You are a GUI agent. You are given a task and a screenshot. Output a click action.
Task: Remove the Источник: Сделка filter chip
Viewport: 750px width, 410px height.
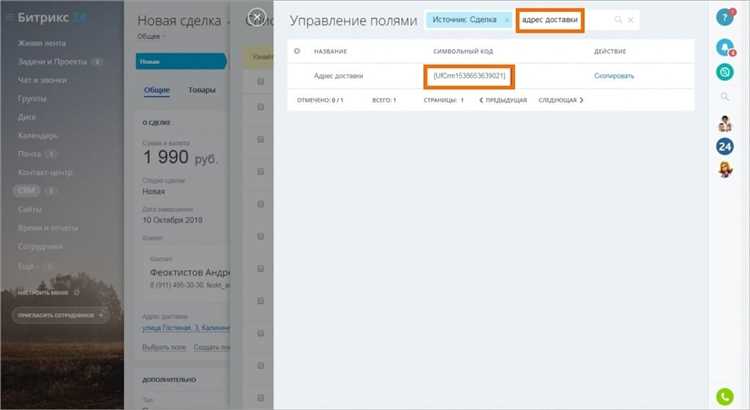pos(507,20)
